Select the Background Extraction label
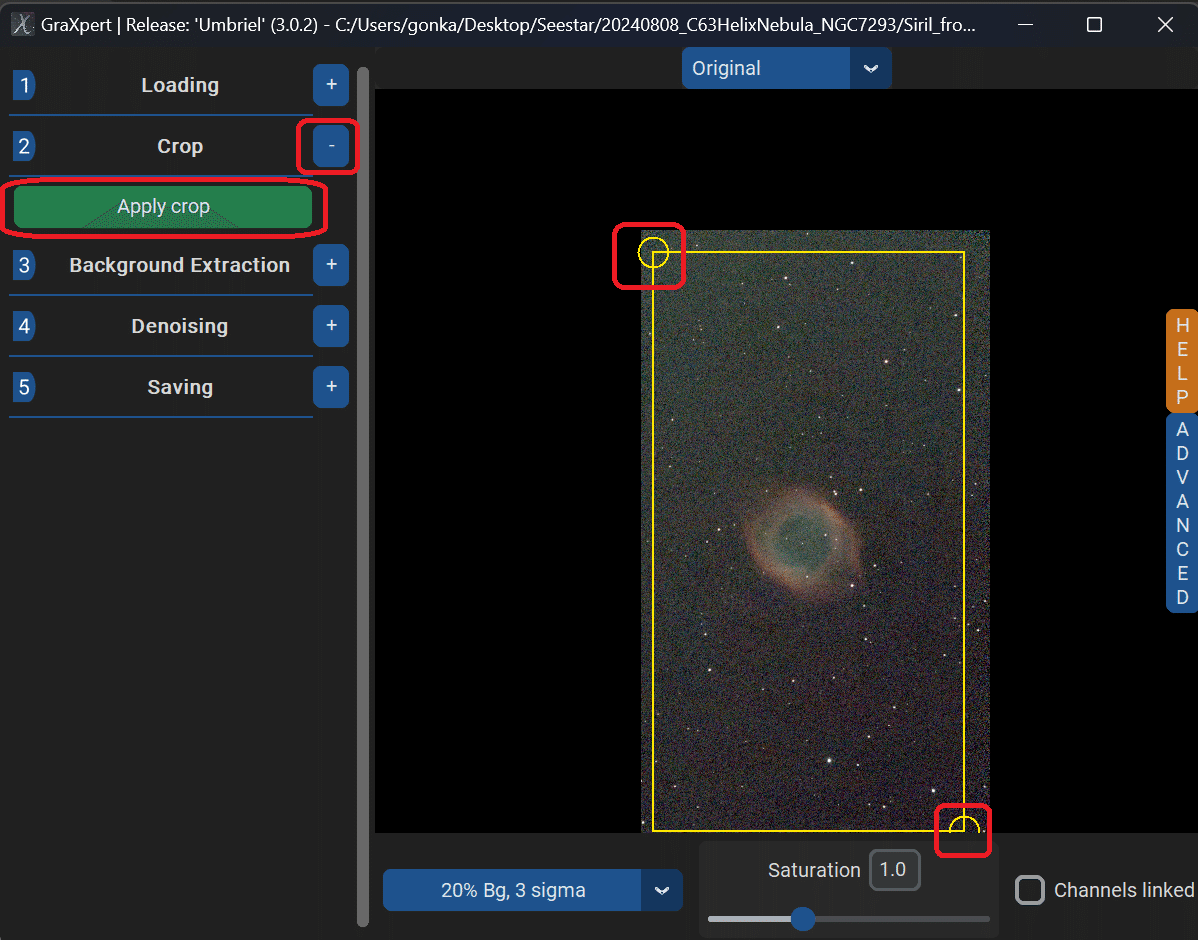This screenshot has height=940, width=1198. [x=180, y=265]
